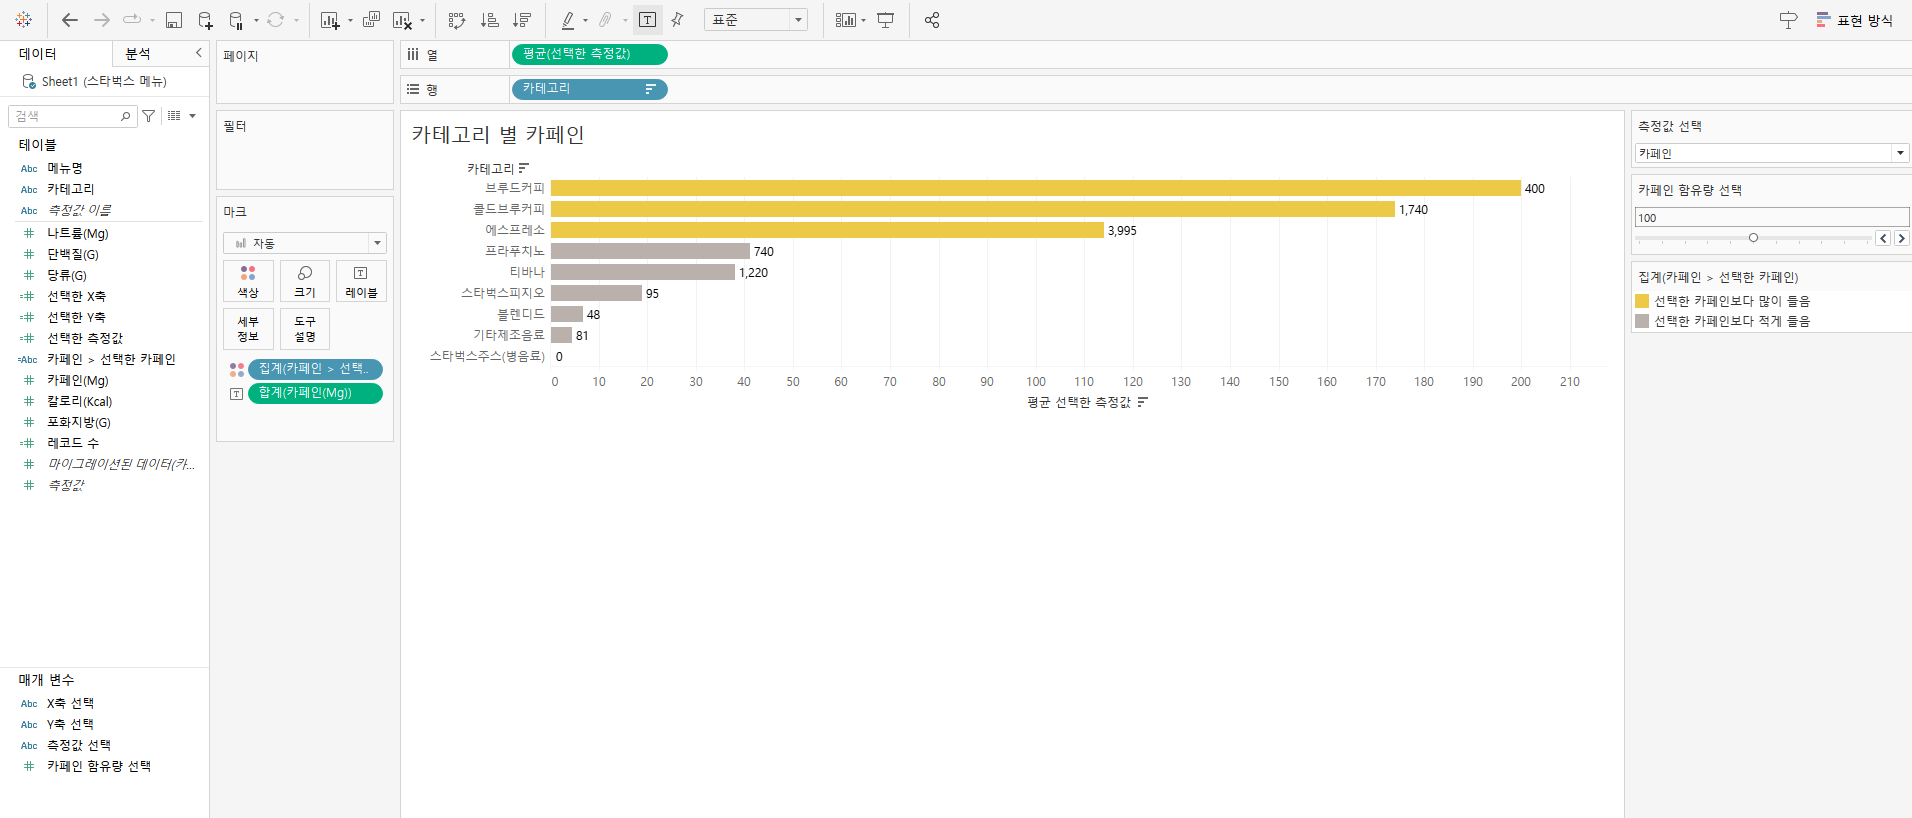Click the refresh run update icon
The image size is (1912, 818).
275,20
